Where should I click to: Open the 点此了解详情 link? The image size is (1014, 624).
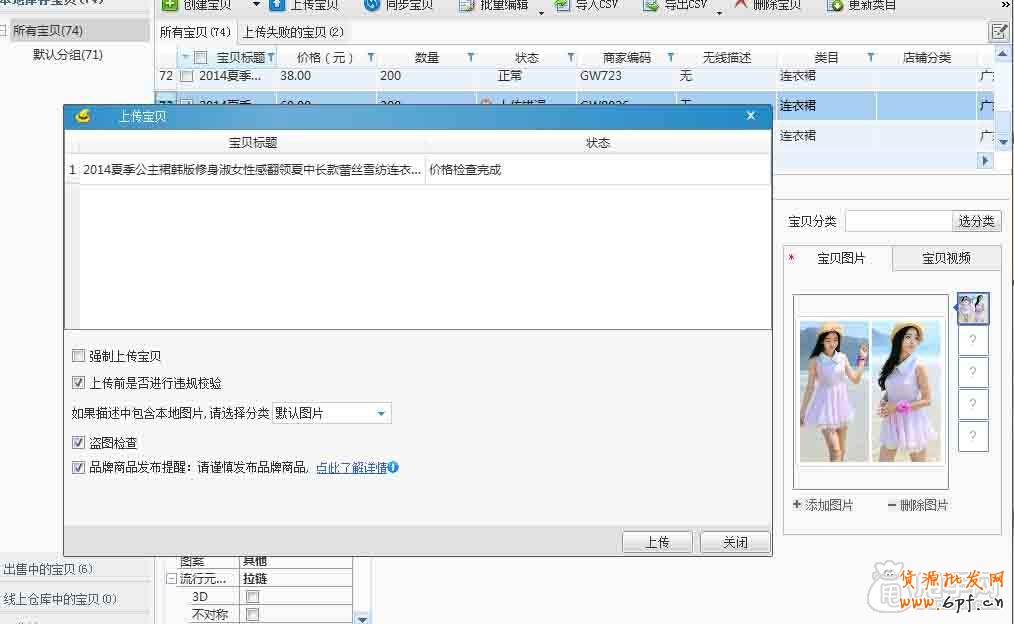(x=351, y=467)
